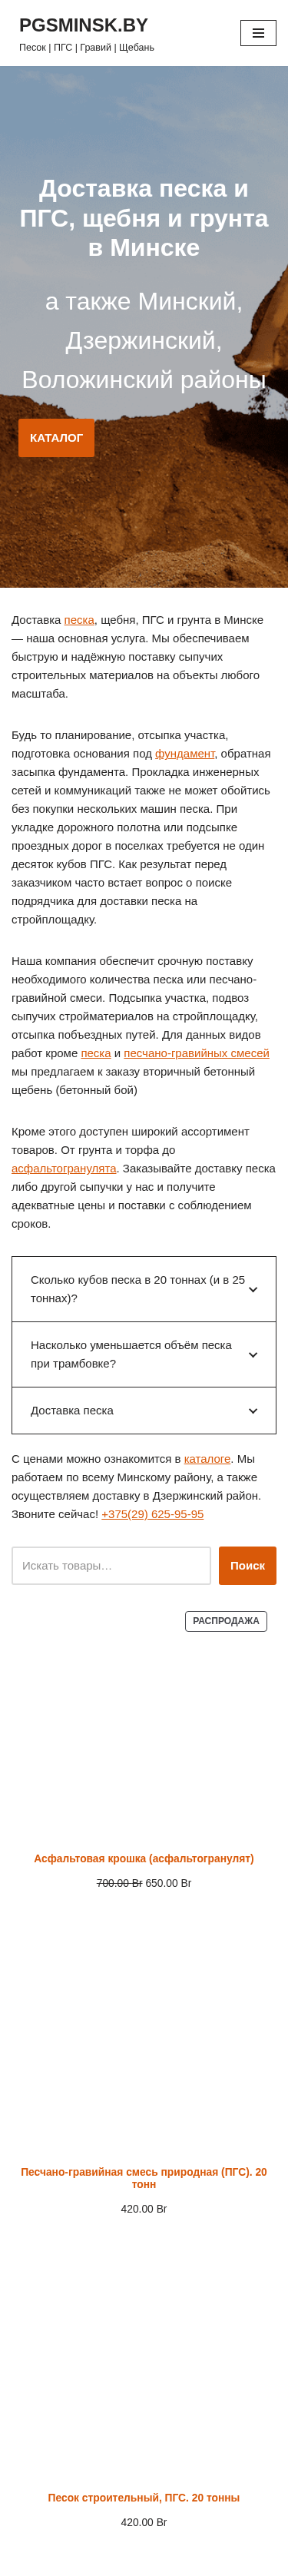Click chevron beside the 20 тоннах question
Image resolution: width=288 pixels, height=2576 pixels.
pos(253,1290)
